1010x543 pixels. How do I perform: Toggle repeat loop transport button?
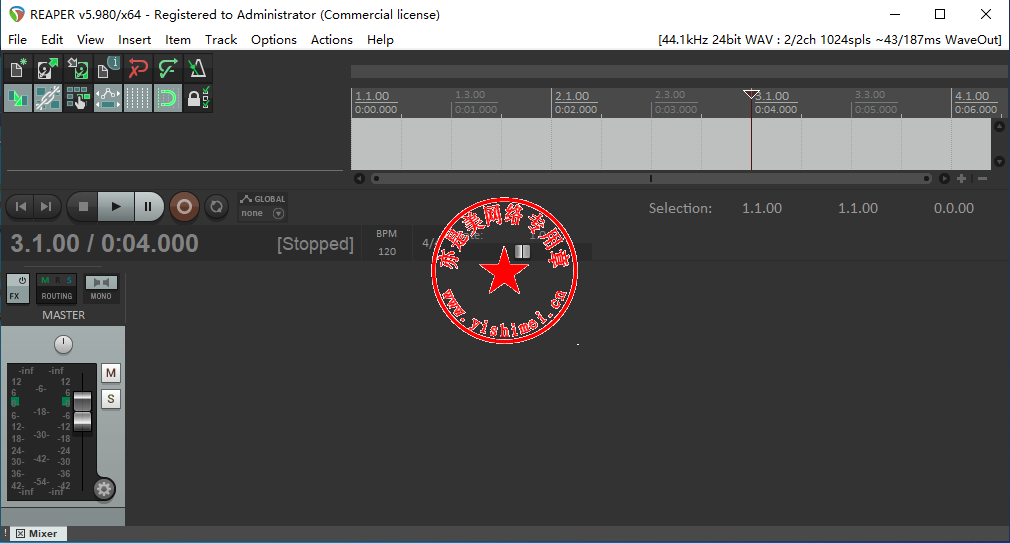(x=216, y=207)
